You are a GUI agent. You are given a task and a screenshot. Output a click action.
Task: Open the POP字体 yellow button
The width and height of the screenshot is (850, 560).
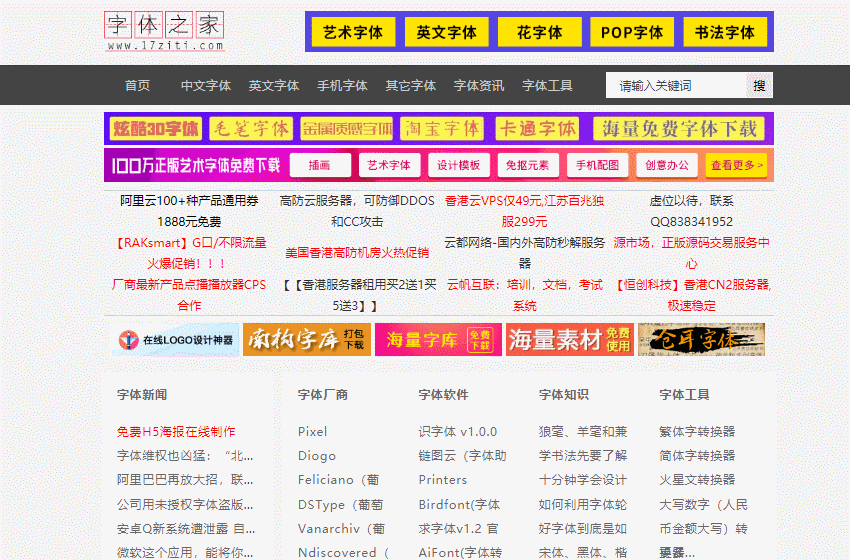click(632, 32)
